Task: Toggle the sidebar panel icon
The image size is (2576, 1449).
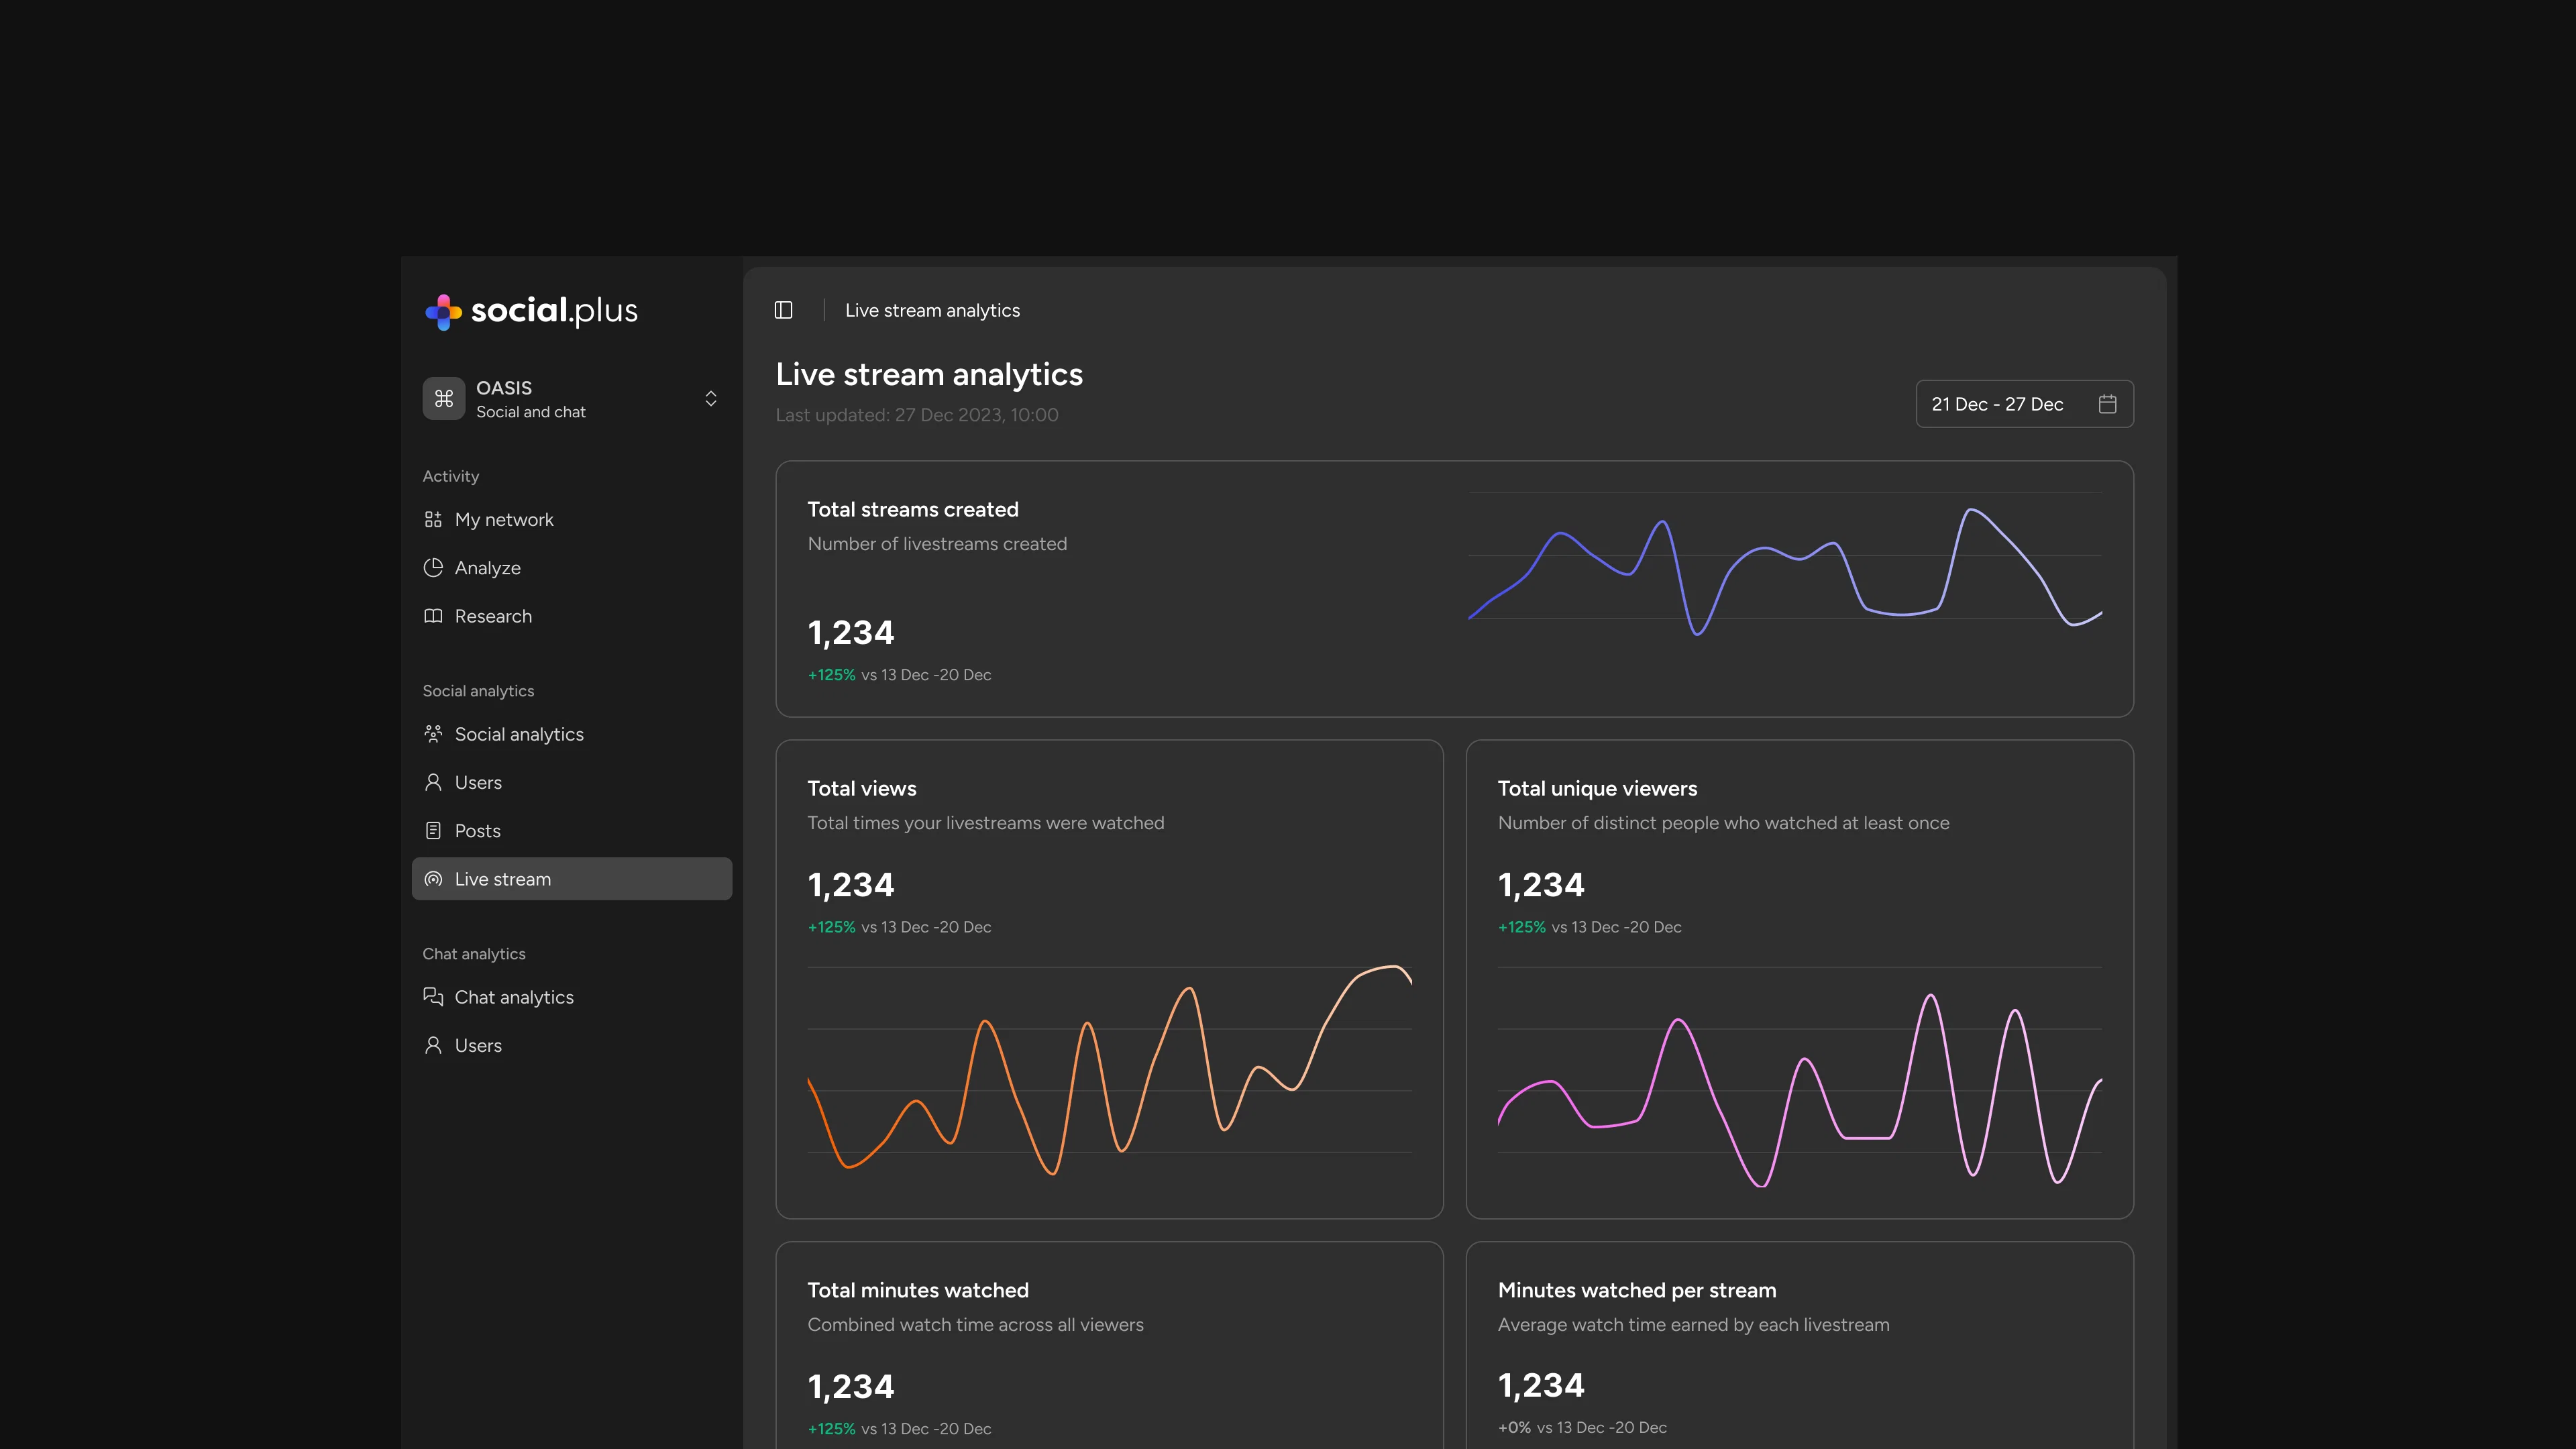Action: pos(783,310)
